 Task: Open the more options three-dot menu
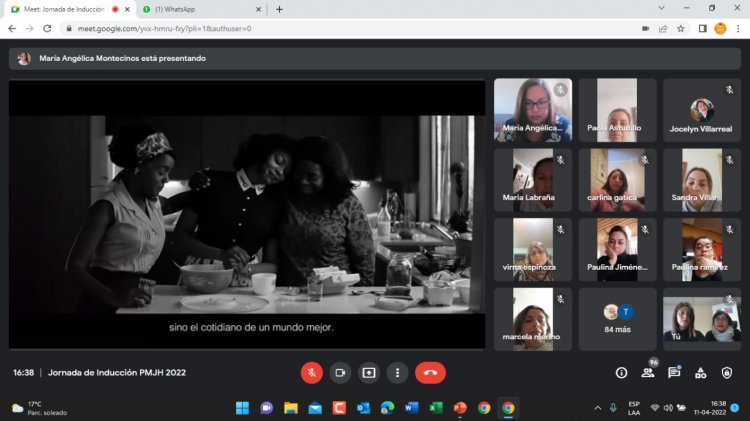point(397,373)
